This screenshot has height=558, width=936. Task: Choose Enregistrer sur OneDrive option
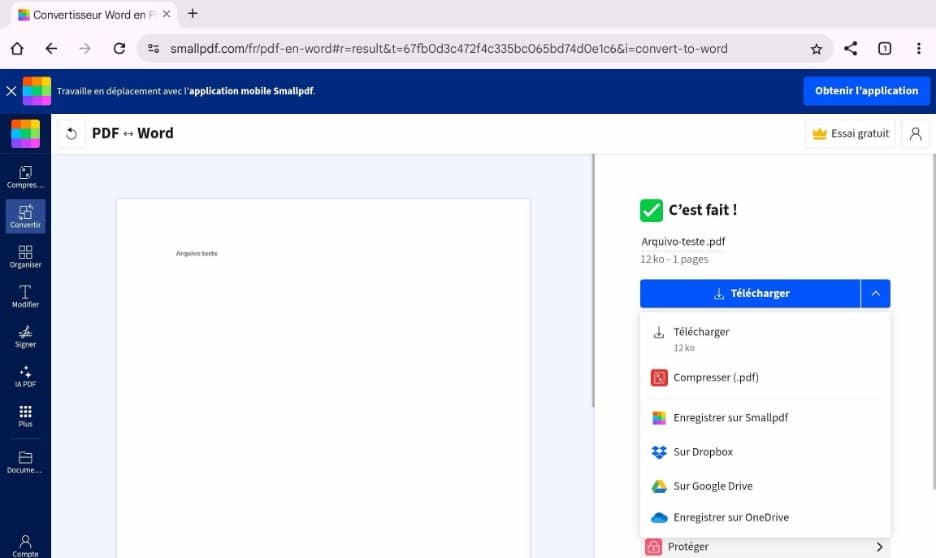765,517
